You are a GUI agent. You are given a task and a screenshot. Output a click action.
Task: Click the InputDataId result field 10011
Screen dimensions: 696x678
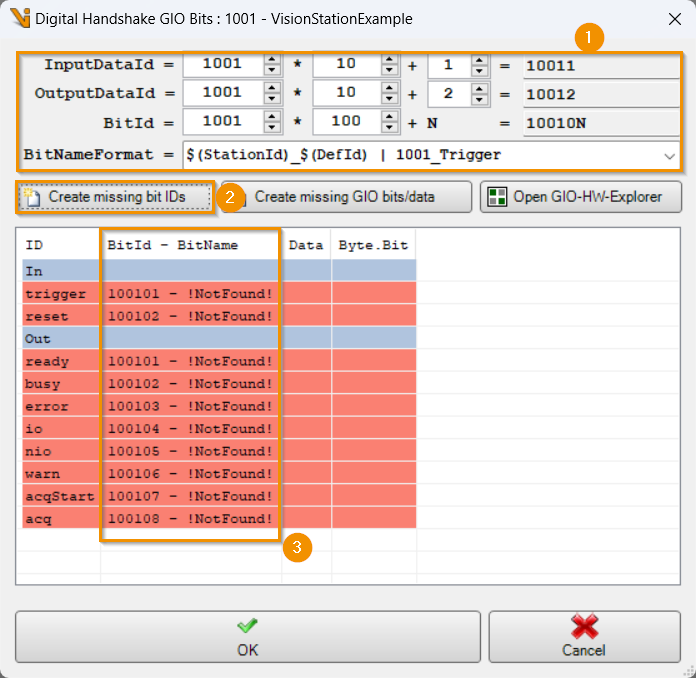tap(601, 67)
